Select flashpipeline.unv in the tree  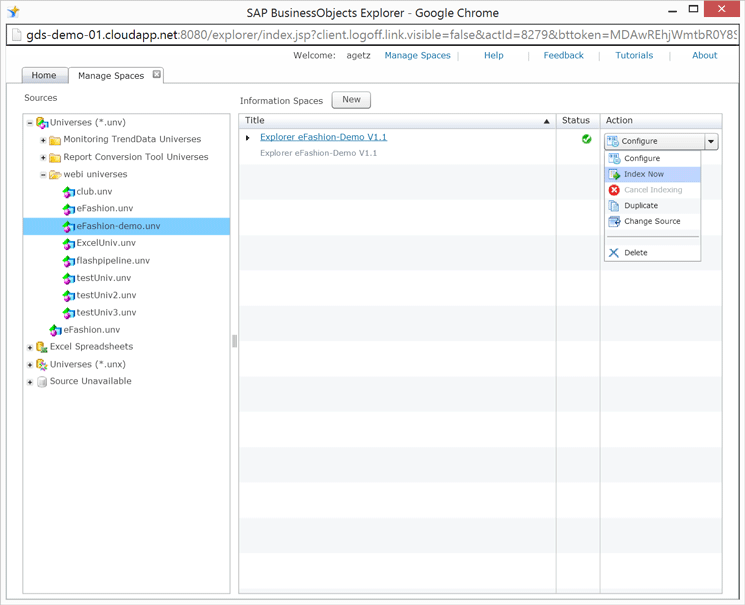pos(113,260)
